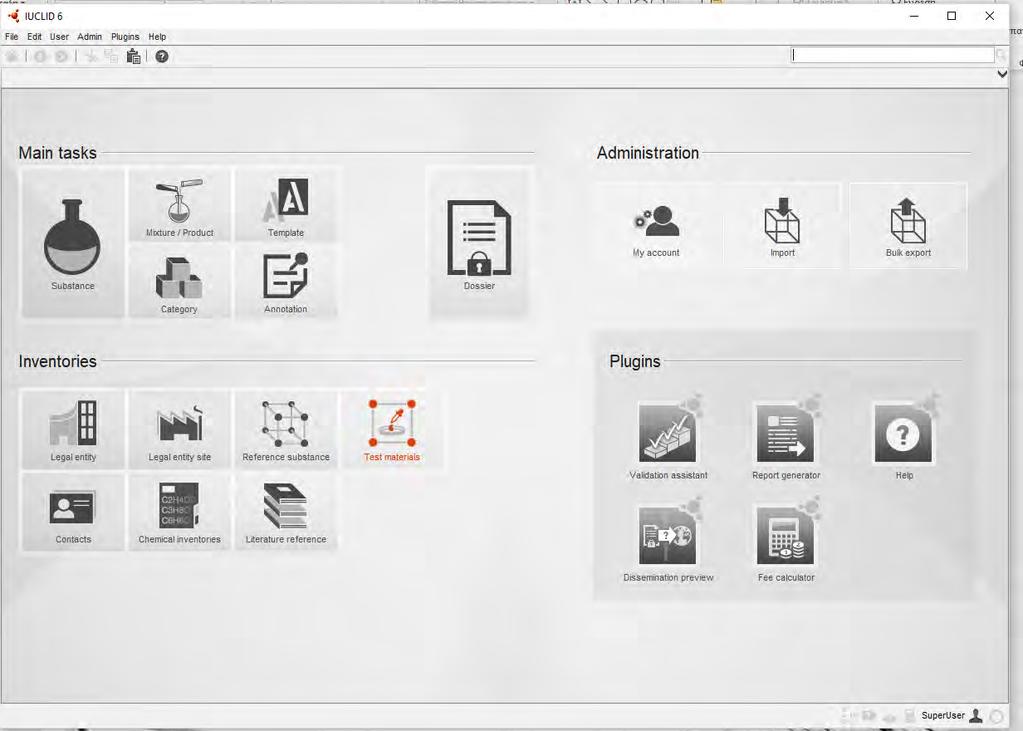Open the Admin menu
The width and height of the screenshot is (1023, 731).
[89, 37]
